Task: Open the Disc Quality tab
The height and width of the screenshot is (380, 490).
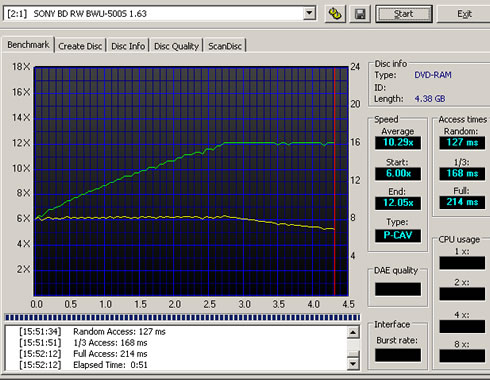Action: [176, 46]
